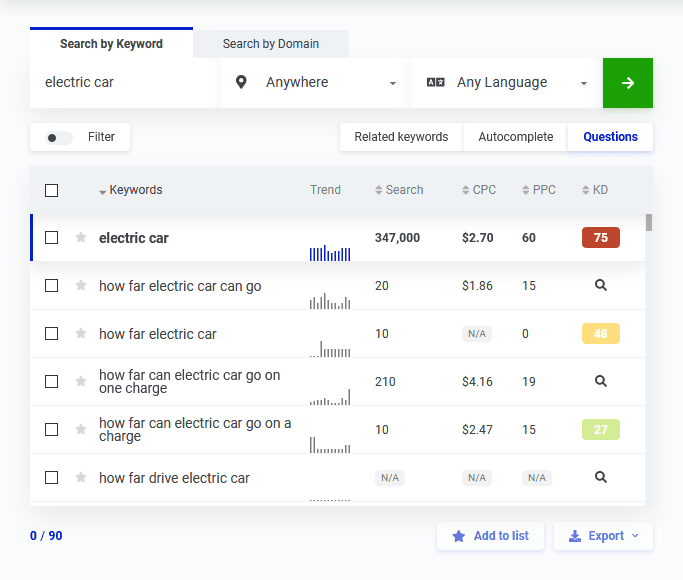Select keyword 'how far drive electric car'

[x=174, y=478]
